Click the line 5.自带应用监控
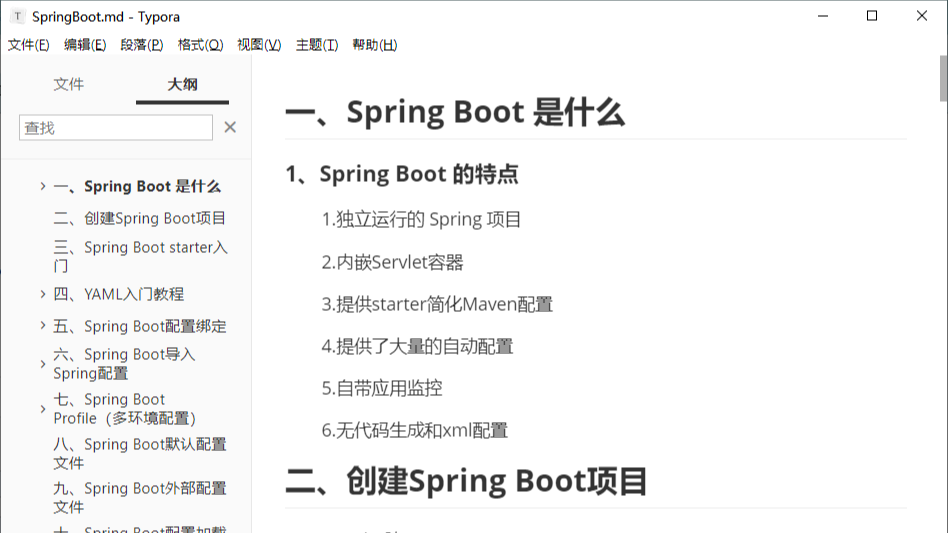 pyautogui.click(x=382, y=388)
